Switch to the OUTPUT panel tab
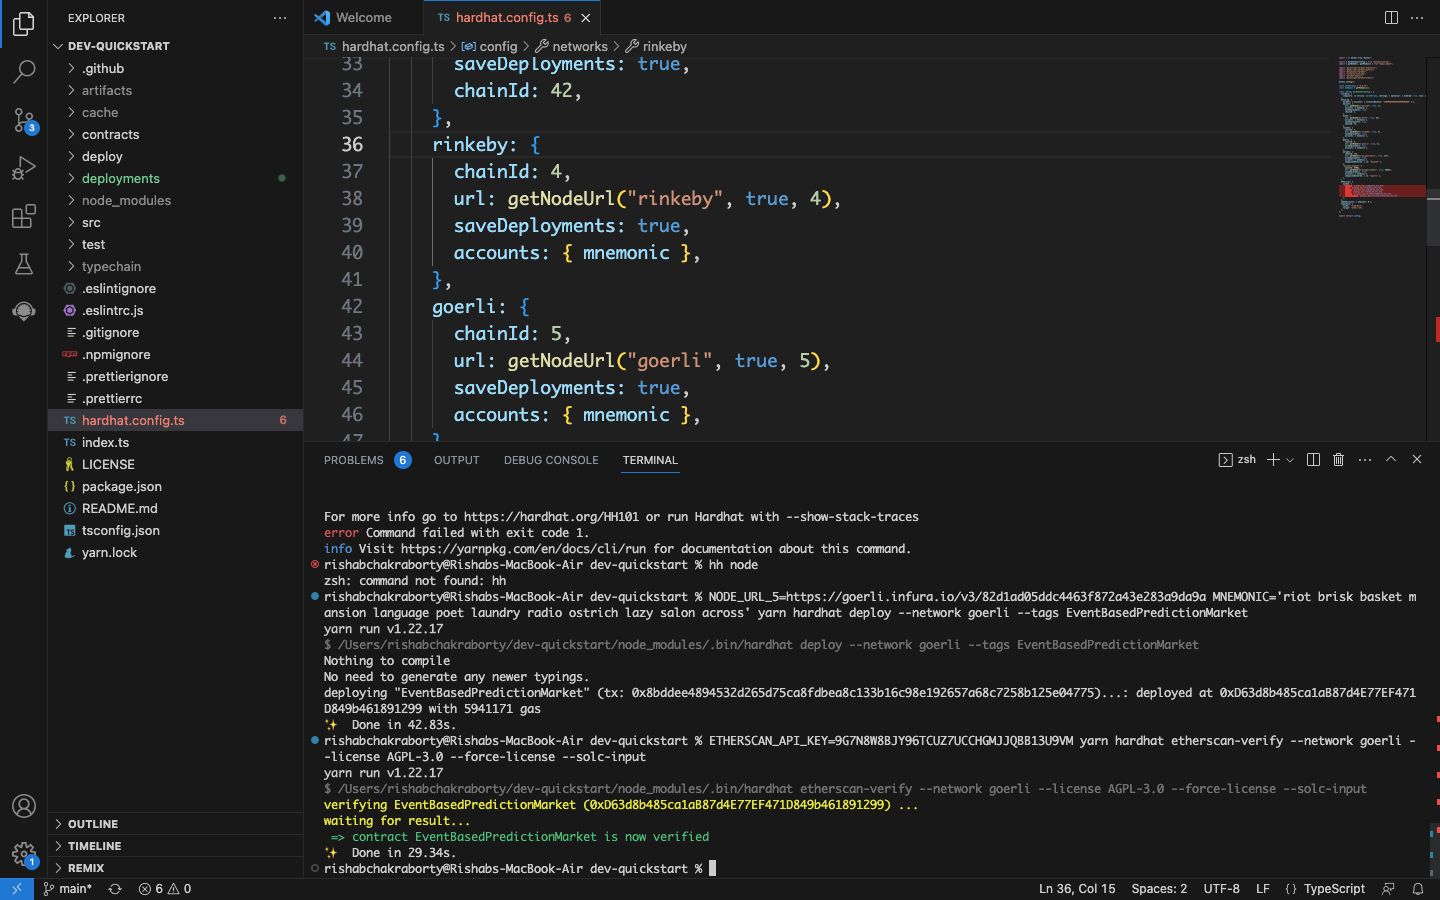The image size is (1440, 900). tap(456, 460)
